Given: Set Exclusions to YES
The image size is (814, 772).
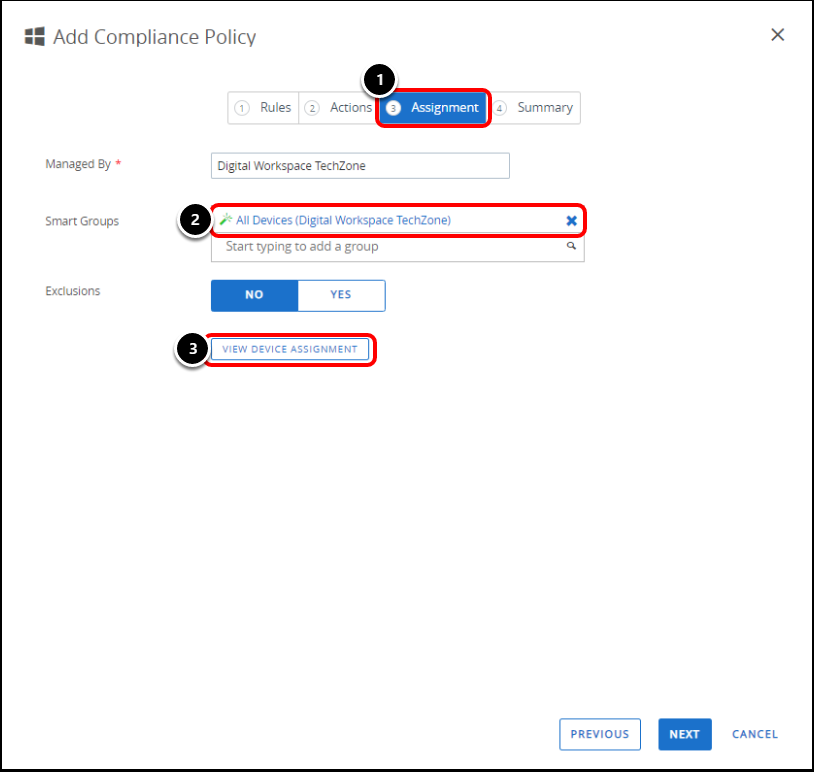Looking at the screenshot, I should [341, 295].
